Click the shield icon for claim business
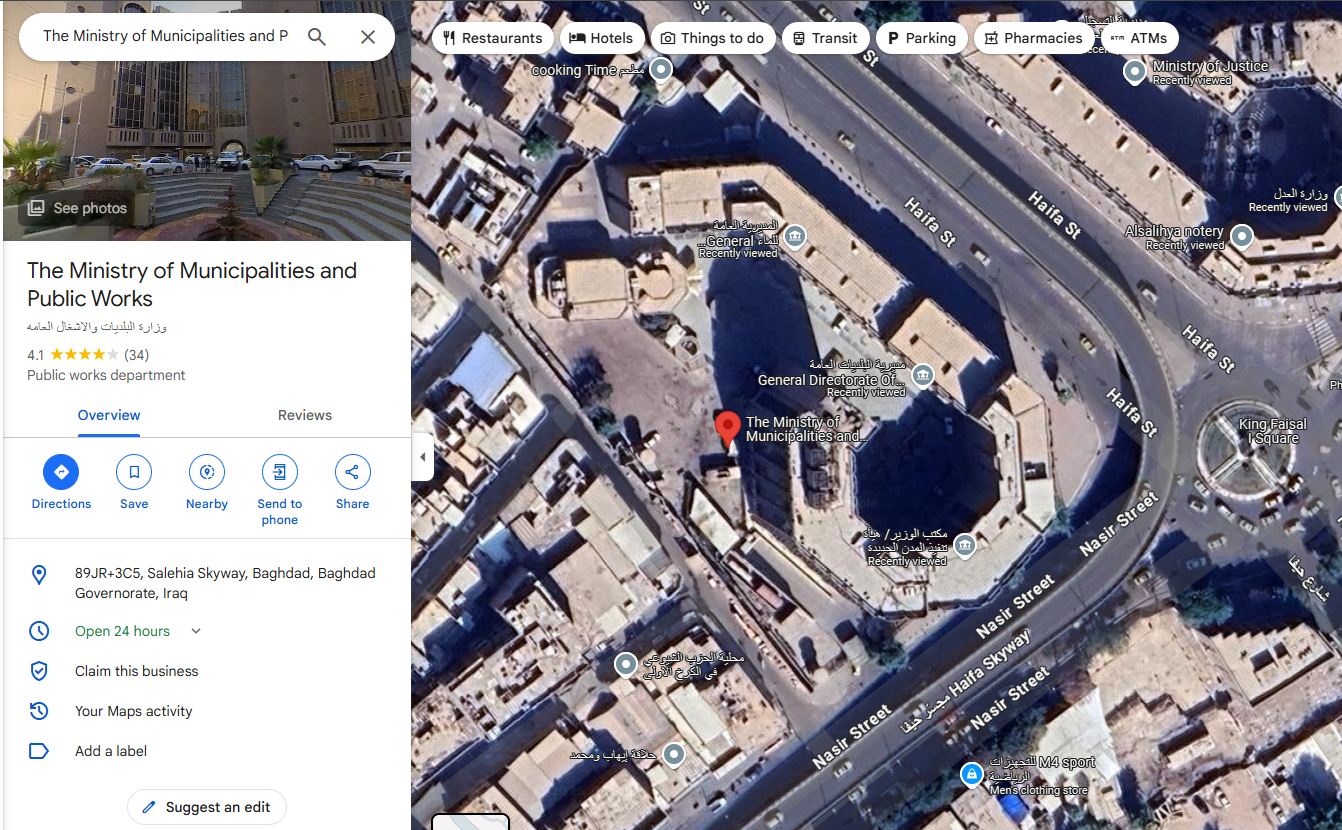1342x830 pixels. [39, 671]
